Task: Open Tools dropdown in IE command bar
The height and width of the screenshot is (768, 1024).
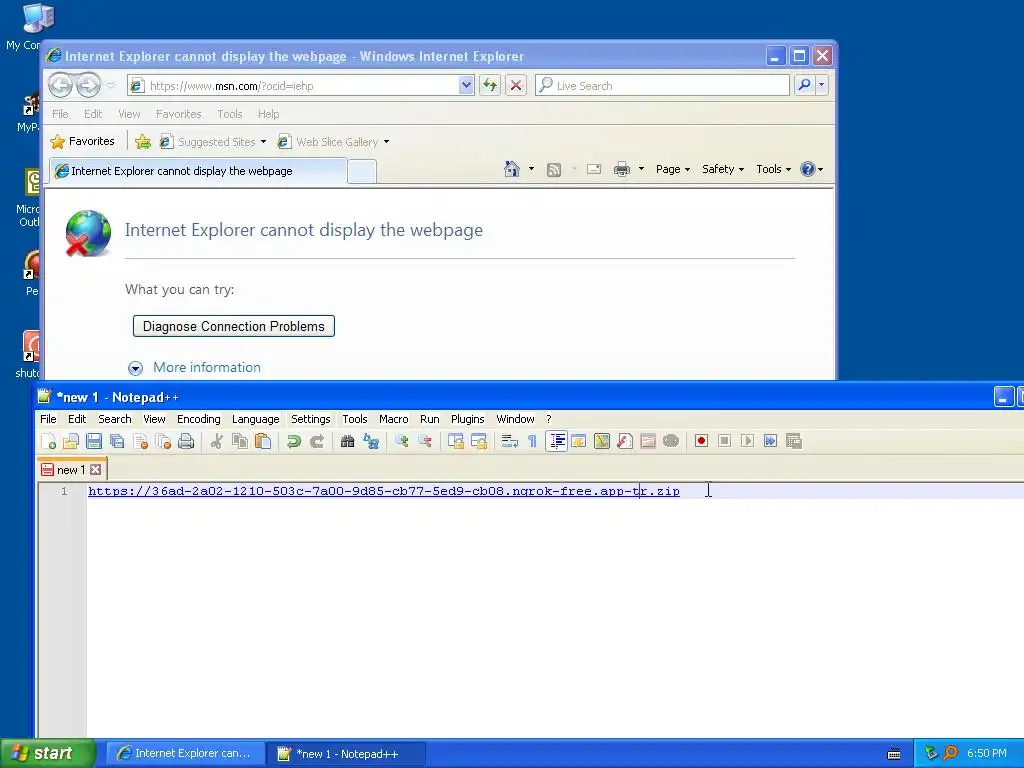Action: pyautogui.click(x=773, y=169)
